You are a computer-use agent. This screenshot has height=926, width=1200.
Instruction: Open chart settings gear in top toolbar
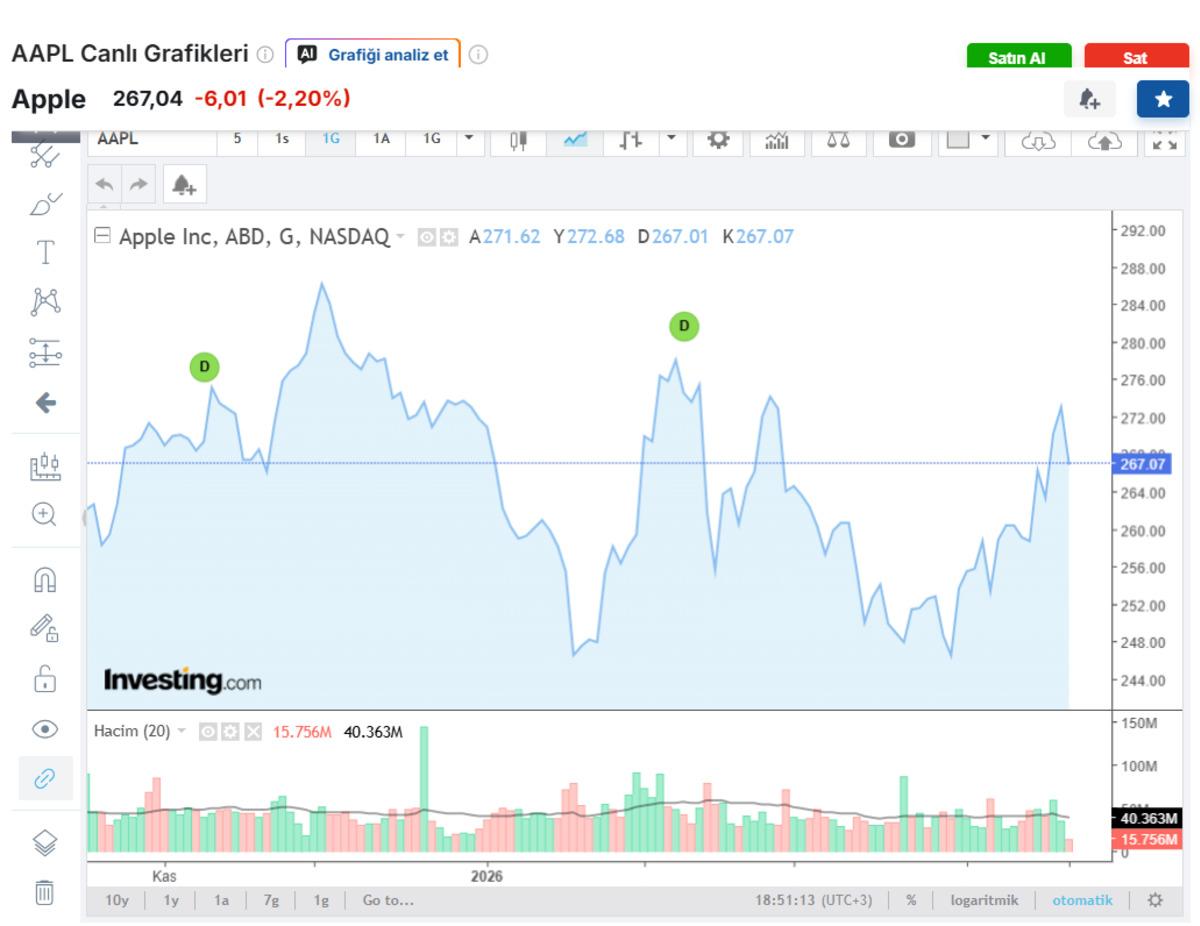718,140
